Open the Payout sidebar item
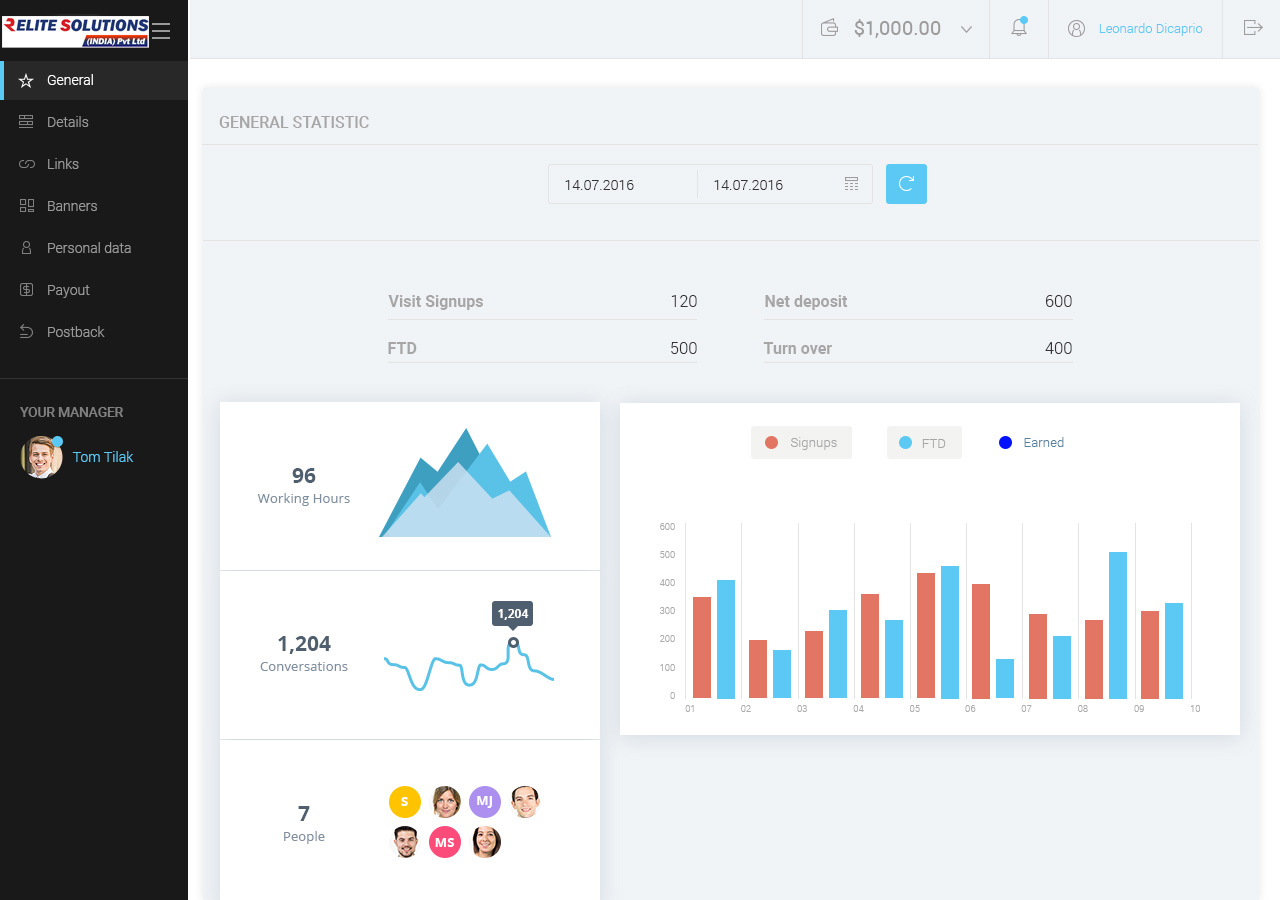 (x=68, y=290)
